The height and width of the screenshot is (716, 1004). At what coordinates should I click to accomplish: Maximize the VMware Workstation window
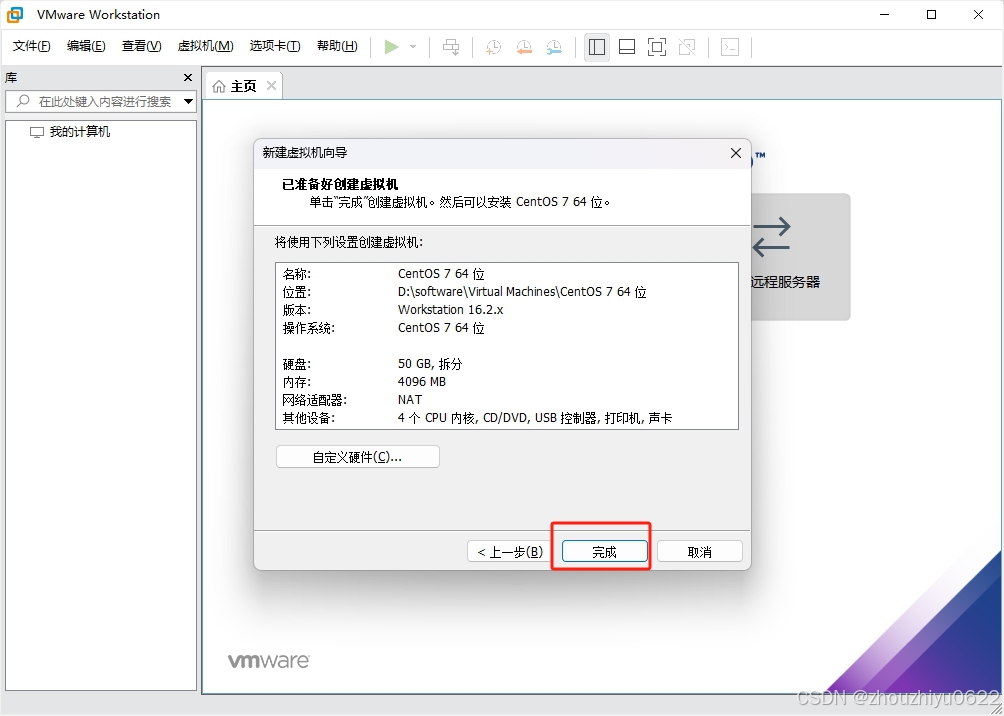click(932, 14)
